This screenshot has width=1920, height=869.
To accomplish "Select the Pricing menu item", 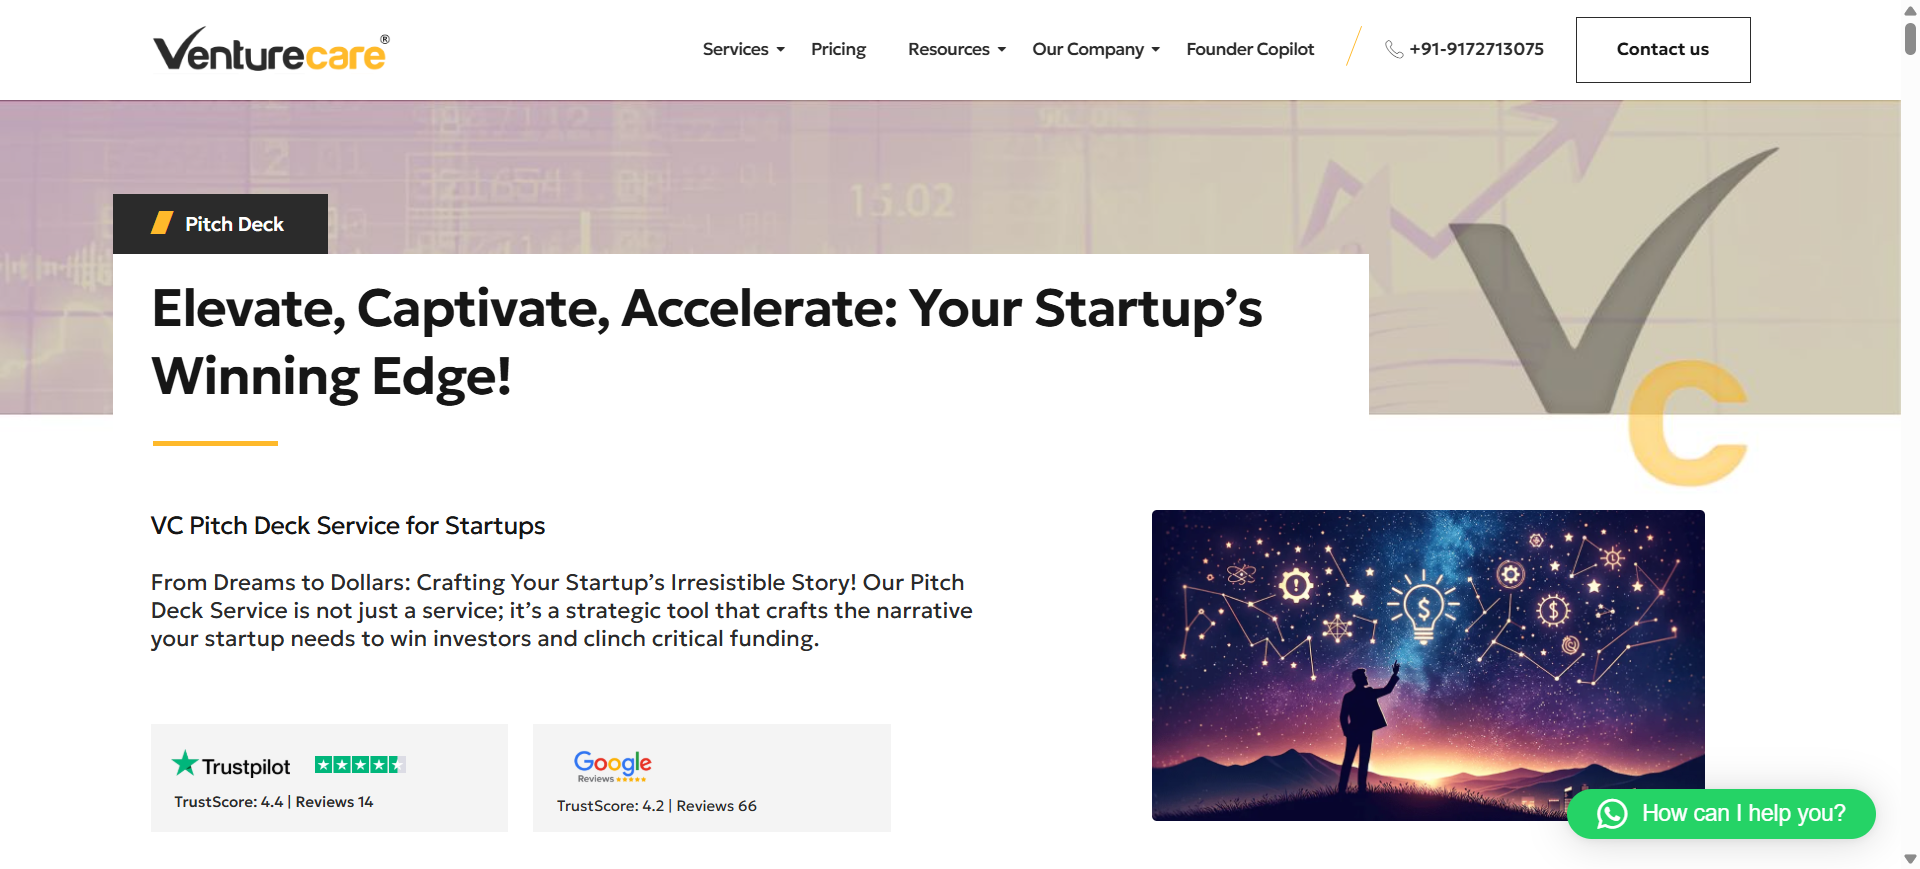I will [838, 48].
